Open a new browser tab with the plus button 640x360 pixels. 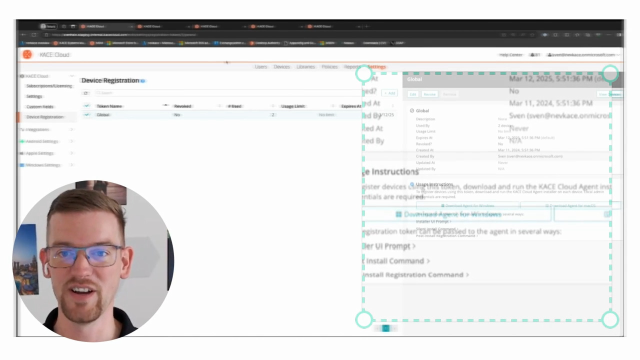coord(367,26)
